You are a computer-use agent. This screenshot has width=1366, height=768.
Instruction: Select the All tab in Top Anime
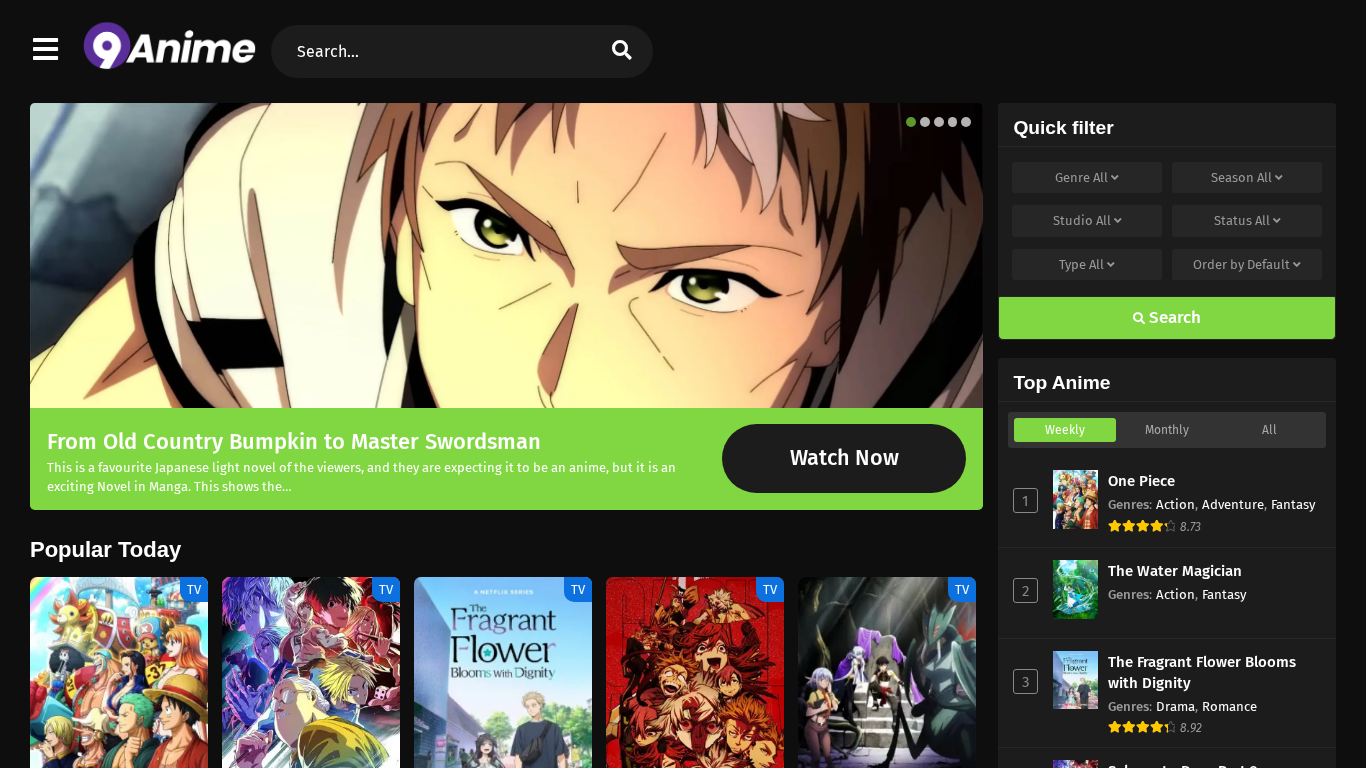tap(1269, 430)
